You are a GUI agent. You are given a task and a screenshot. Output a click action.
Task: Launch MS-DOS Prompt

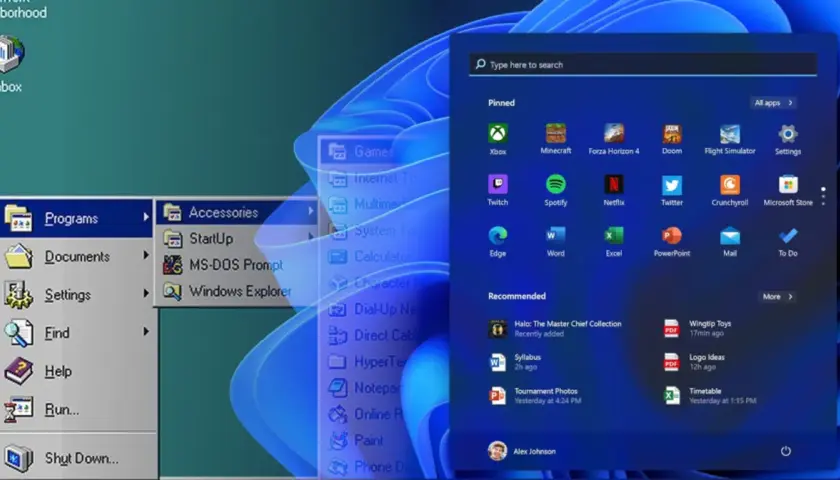[x=236, y=265]
